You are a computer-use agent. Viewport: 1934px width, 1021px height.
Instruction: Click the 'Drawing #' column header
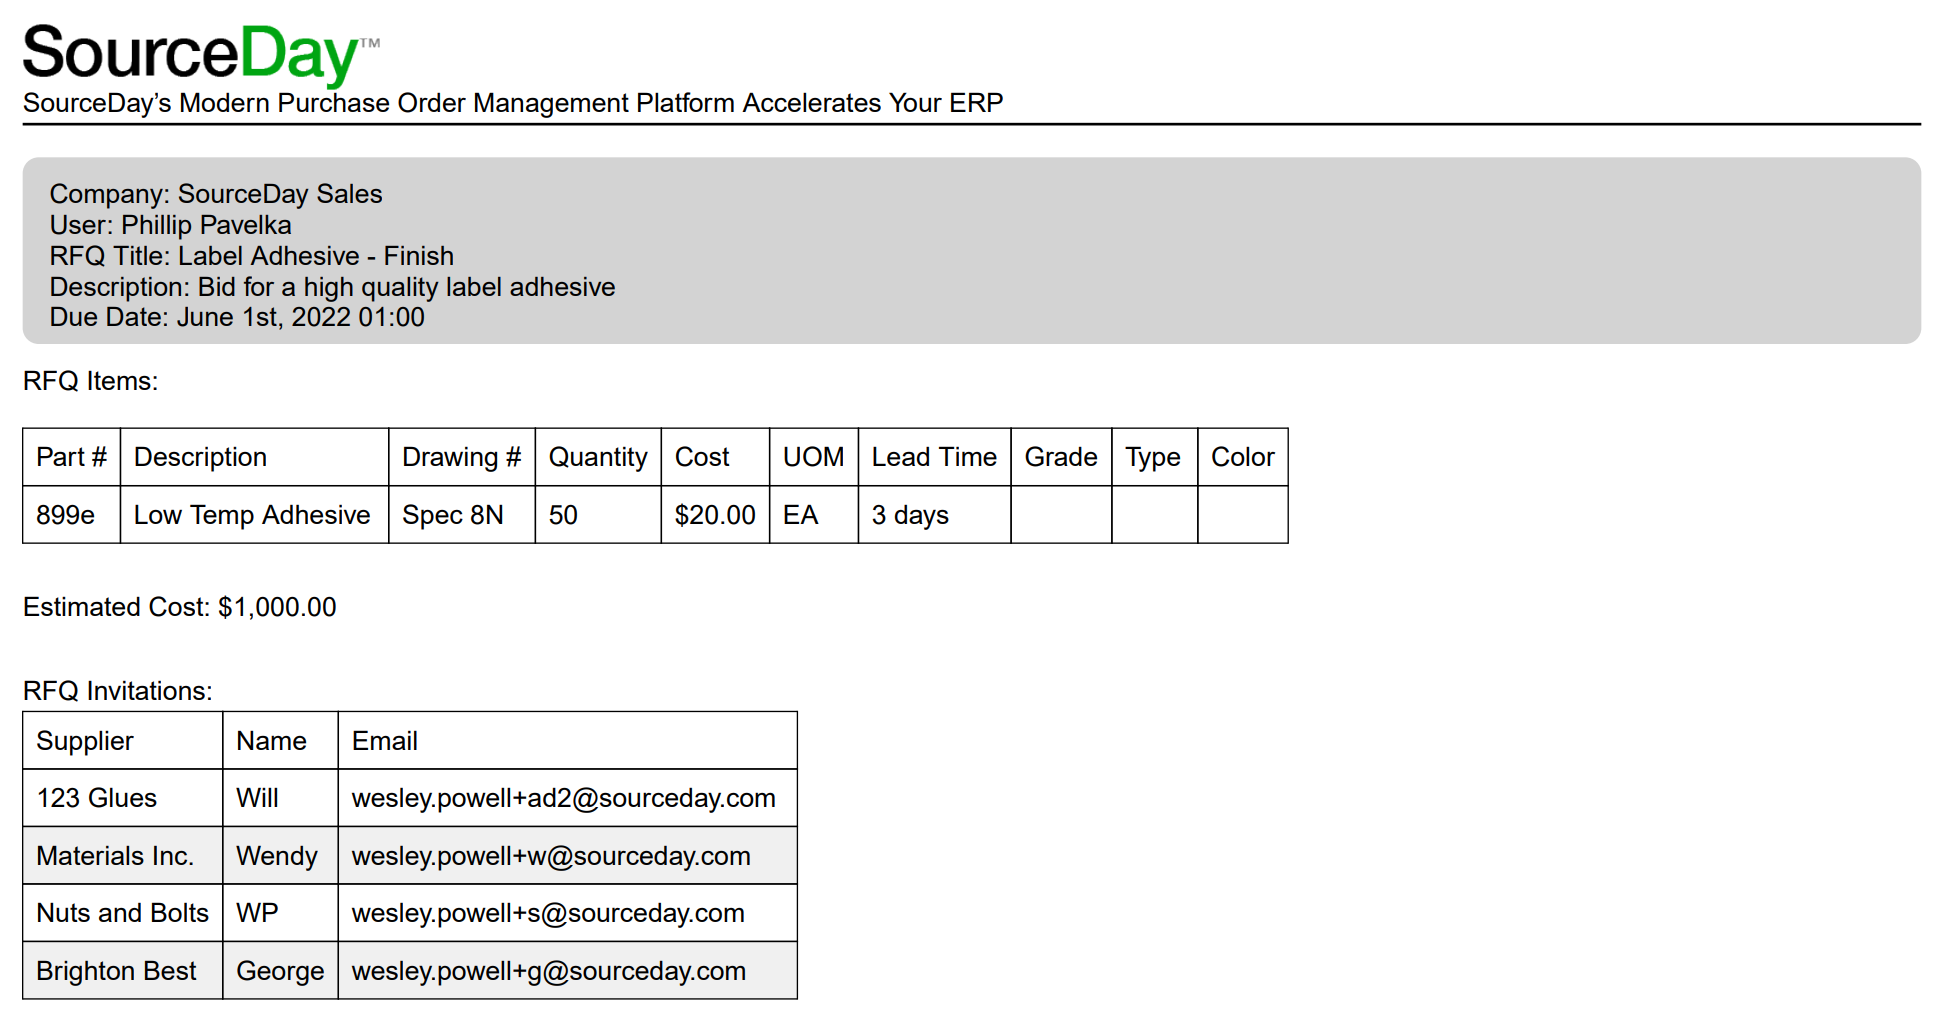point(462,457)
